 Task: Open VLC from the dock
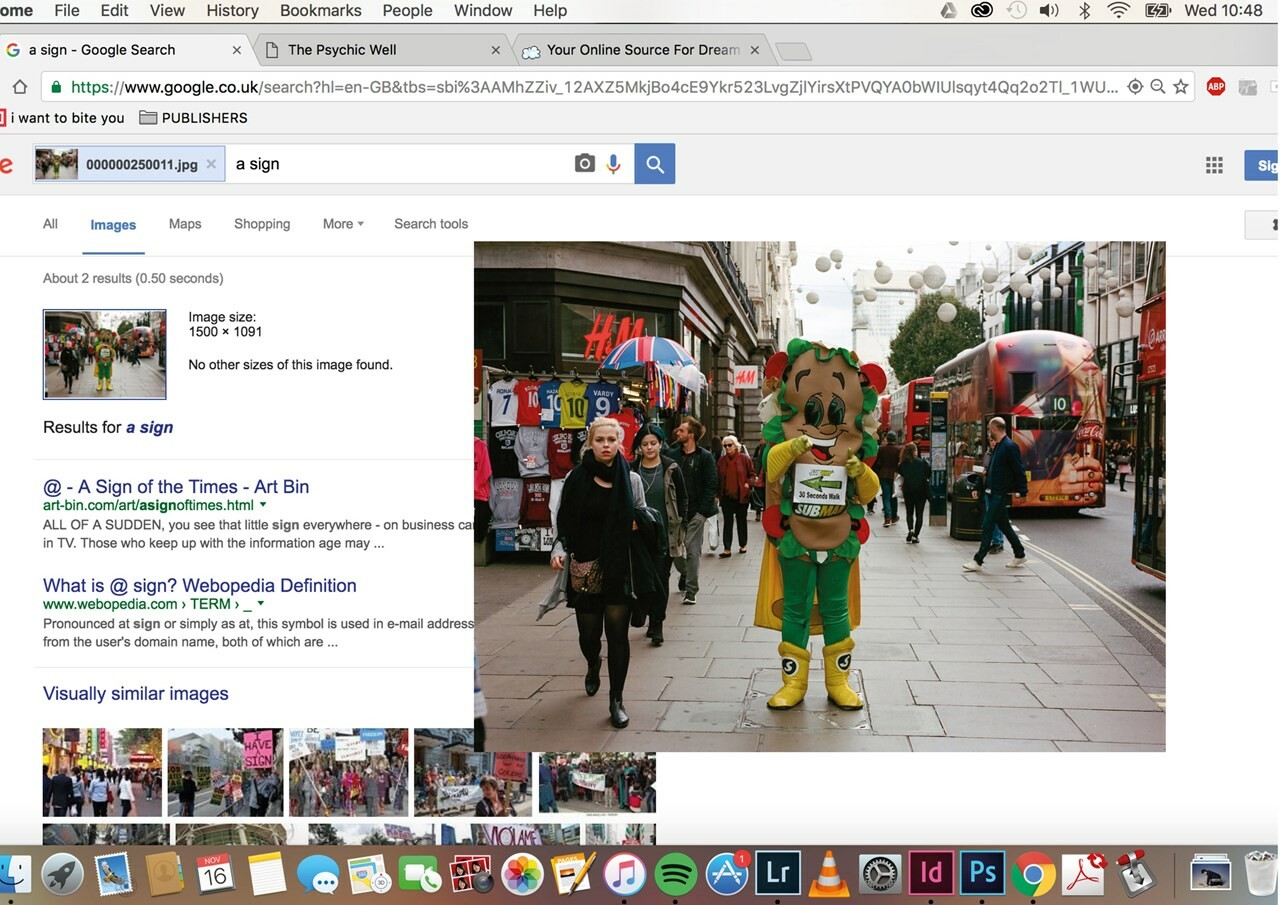pyautogui.click(x=829, y=875)
